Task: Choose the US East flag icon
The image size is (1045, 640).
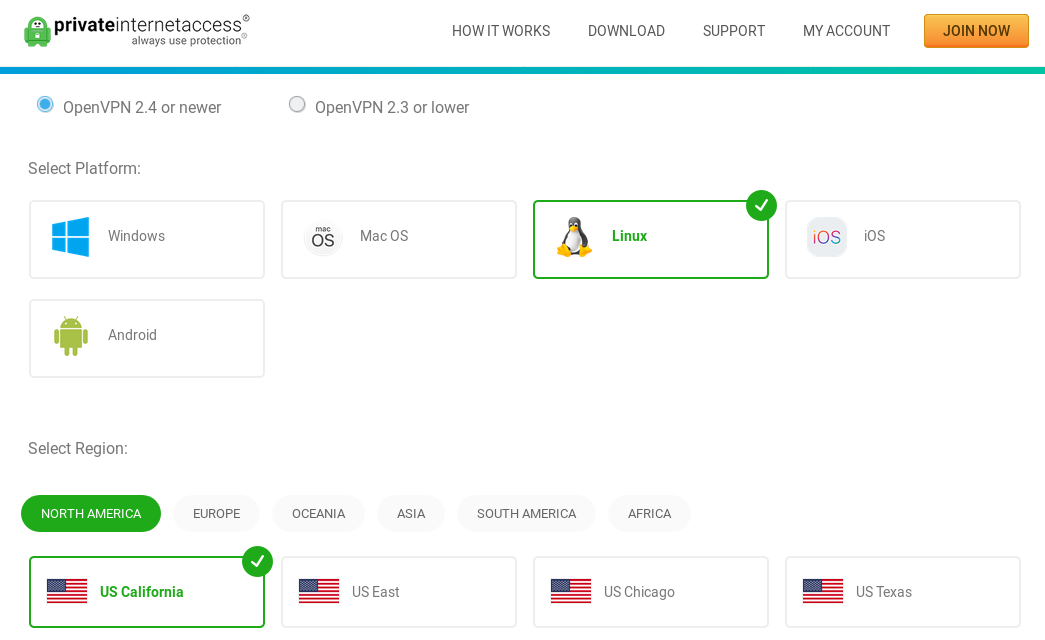Action: tap(319, 592)
